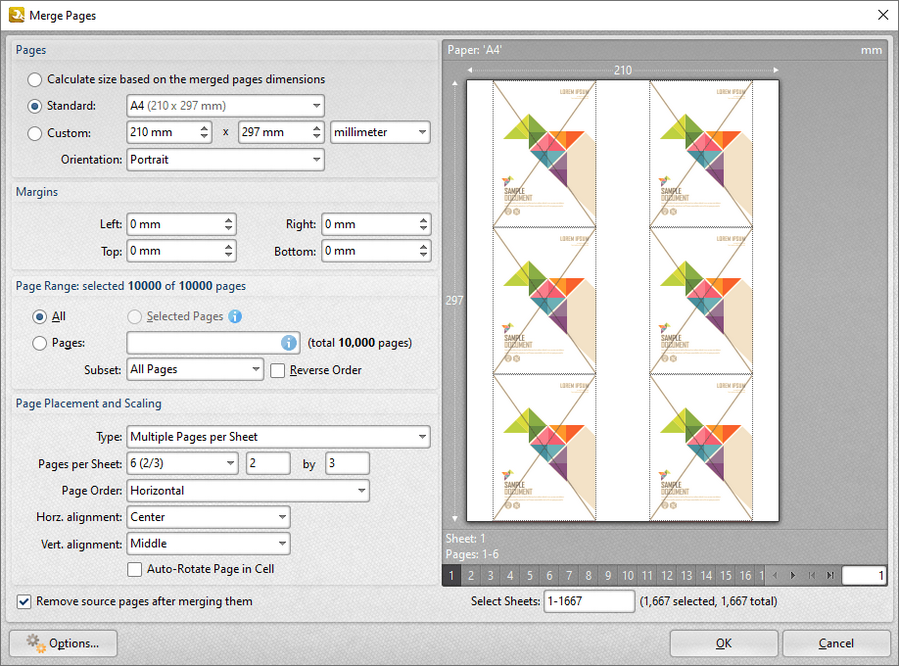The width and height of the screenshot is (899, 666).
Task: Expand the Page Order dropdown
Action: [x=247, y=490]
